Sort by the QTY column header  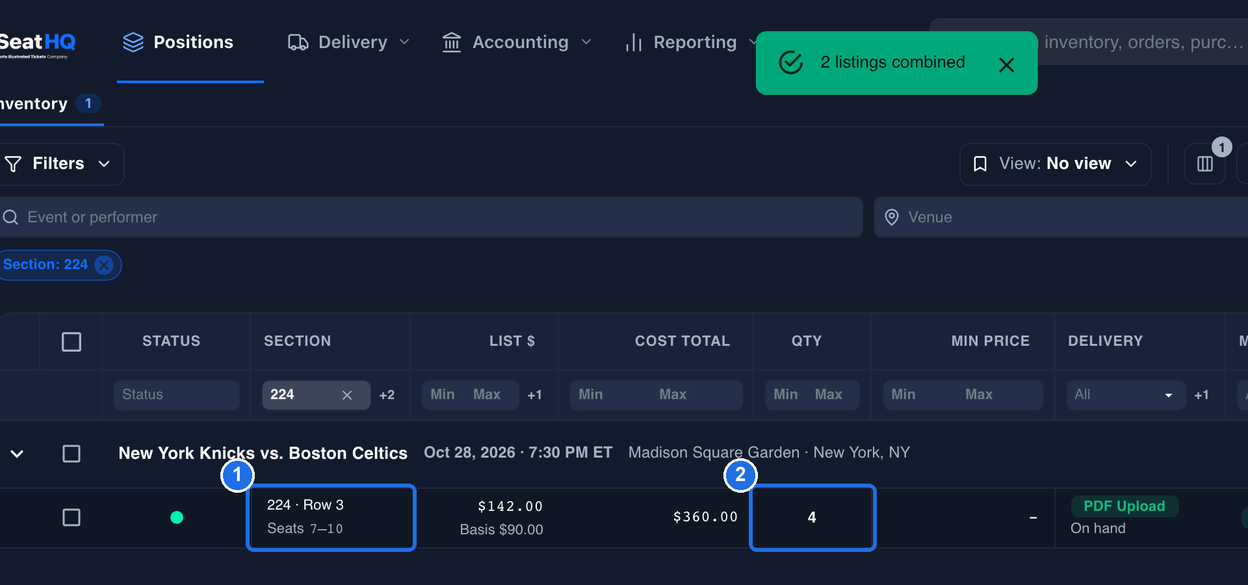(x=806, y=341)
